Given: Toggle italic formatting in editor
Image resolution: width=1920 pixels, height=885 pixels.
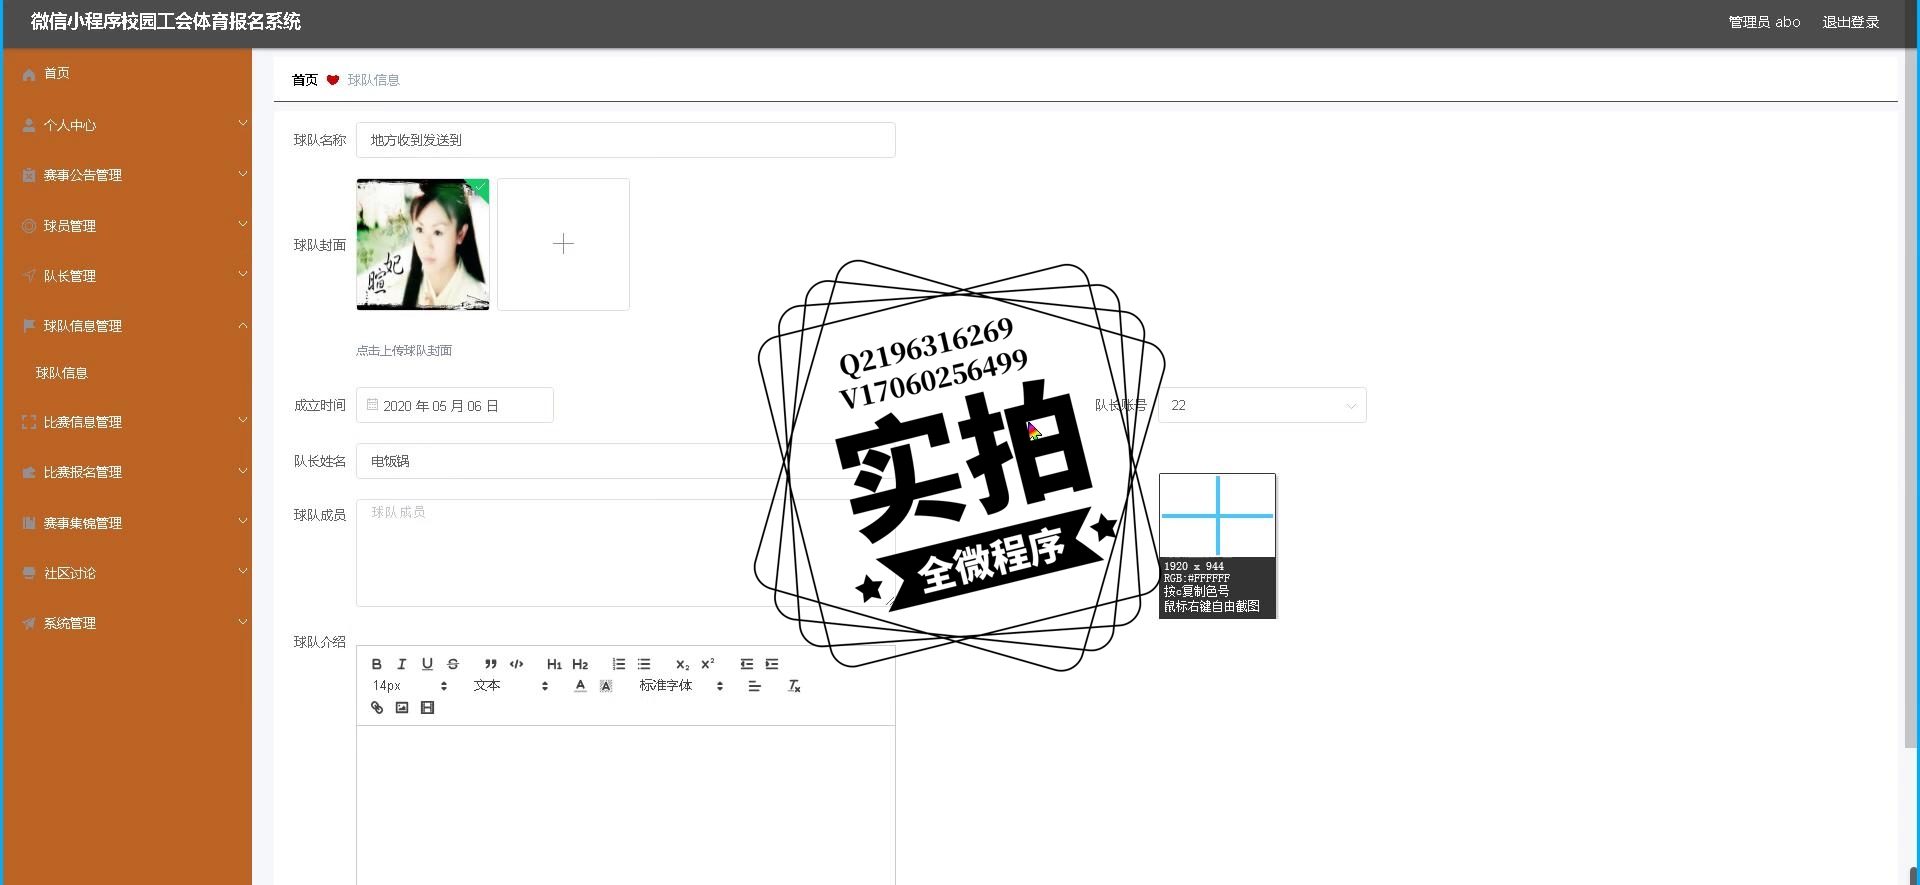Looking at the screenshot, I should click(x=402, y=664).
